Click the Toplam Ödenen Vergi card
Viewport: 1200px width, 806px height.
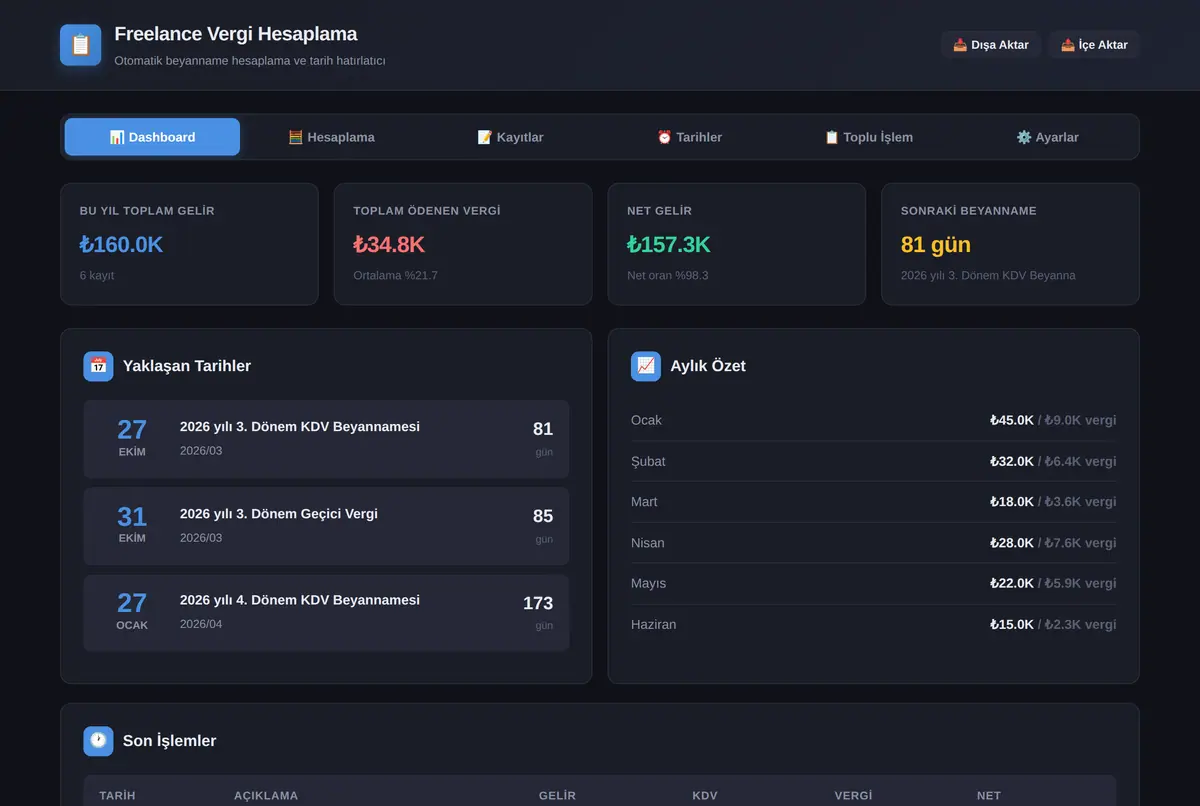coord(463,244)
